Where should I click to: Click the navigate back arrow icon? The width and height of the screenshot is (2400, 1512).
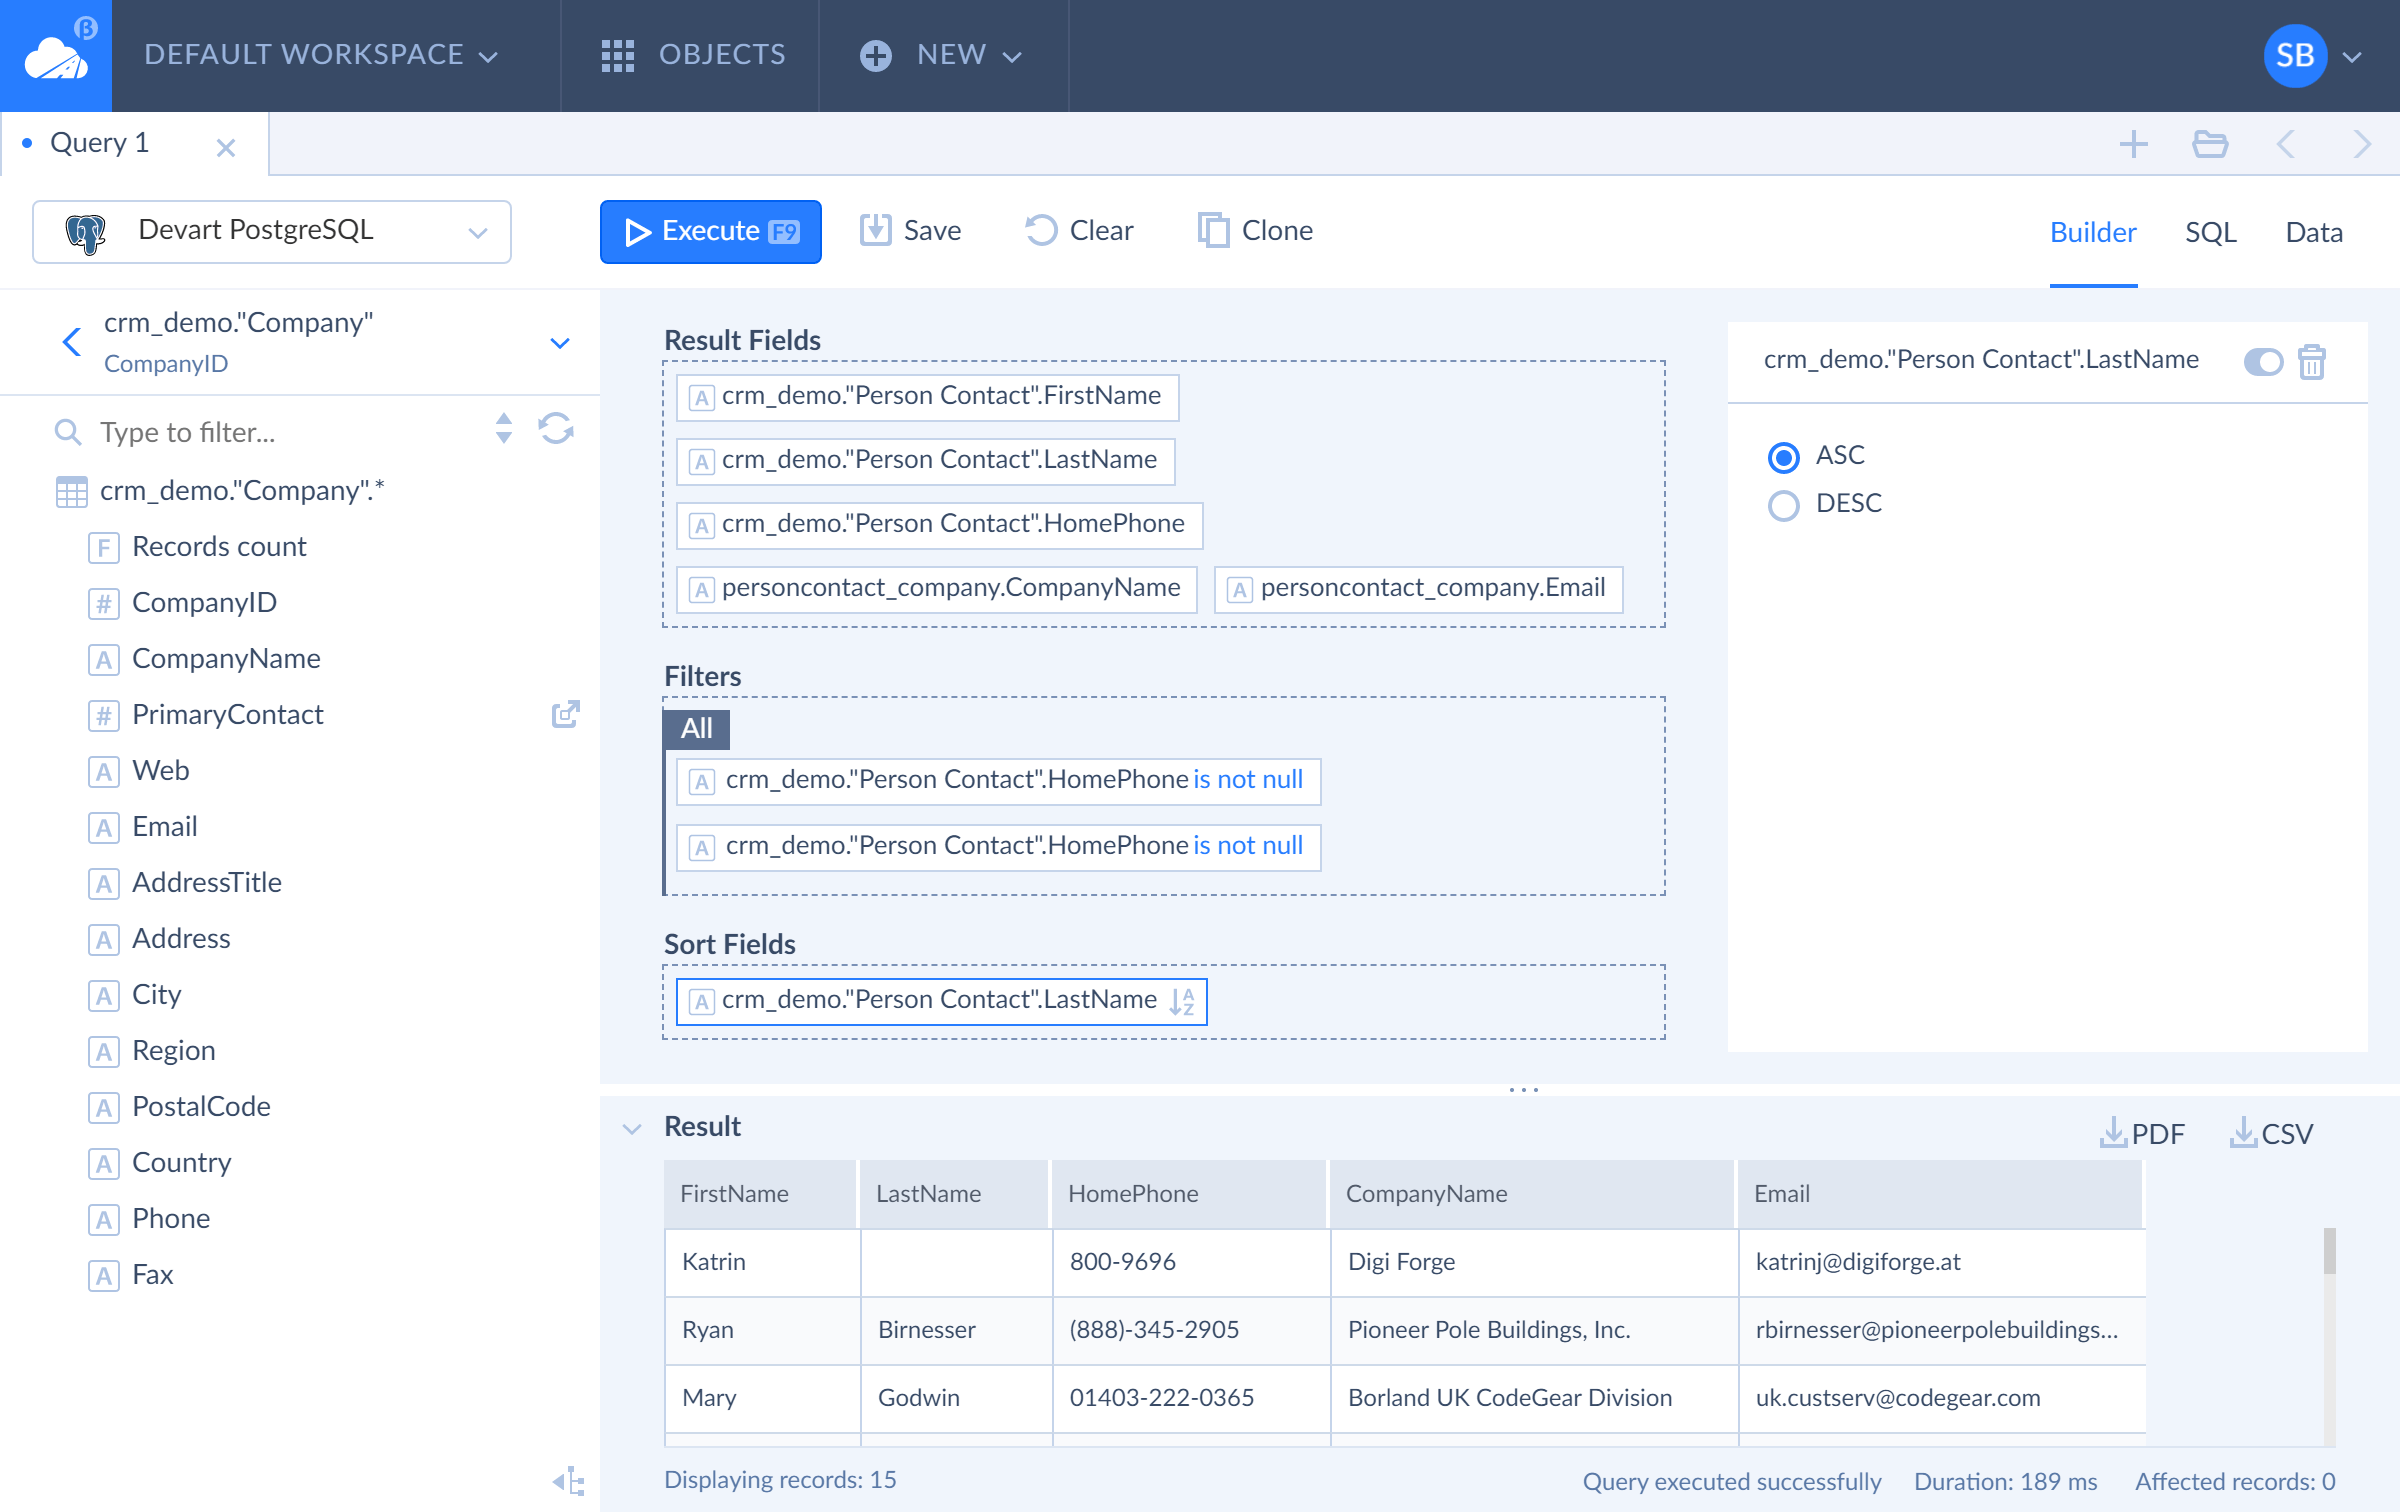pos(2285,145)
